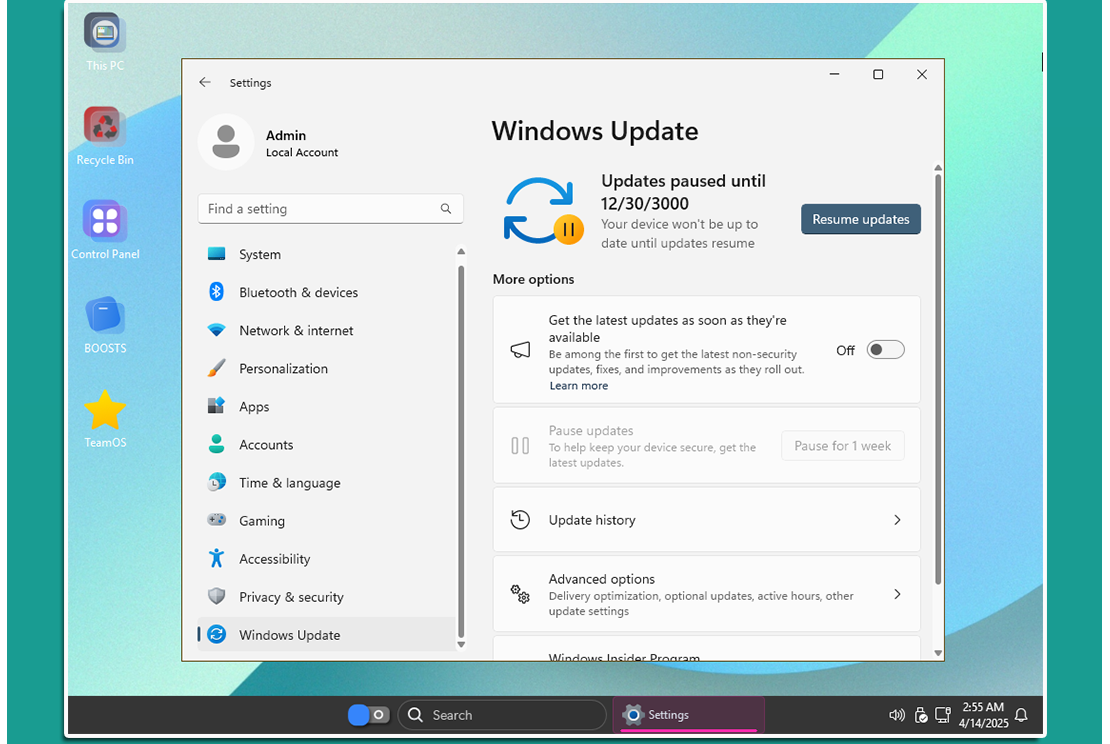Screen dimensions: 1110x744
Task: Click the Resume updates button
Action: [860, 219]
